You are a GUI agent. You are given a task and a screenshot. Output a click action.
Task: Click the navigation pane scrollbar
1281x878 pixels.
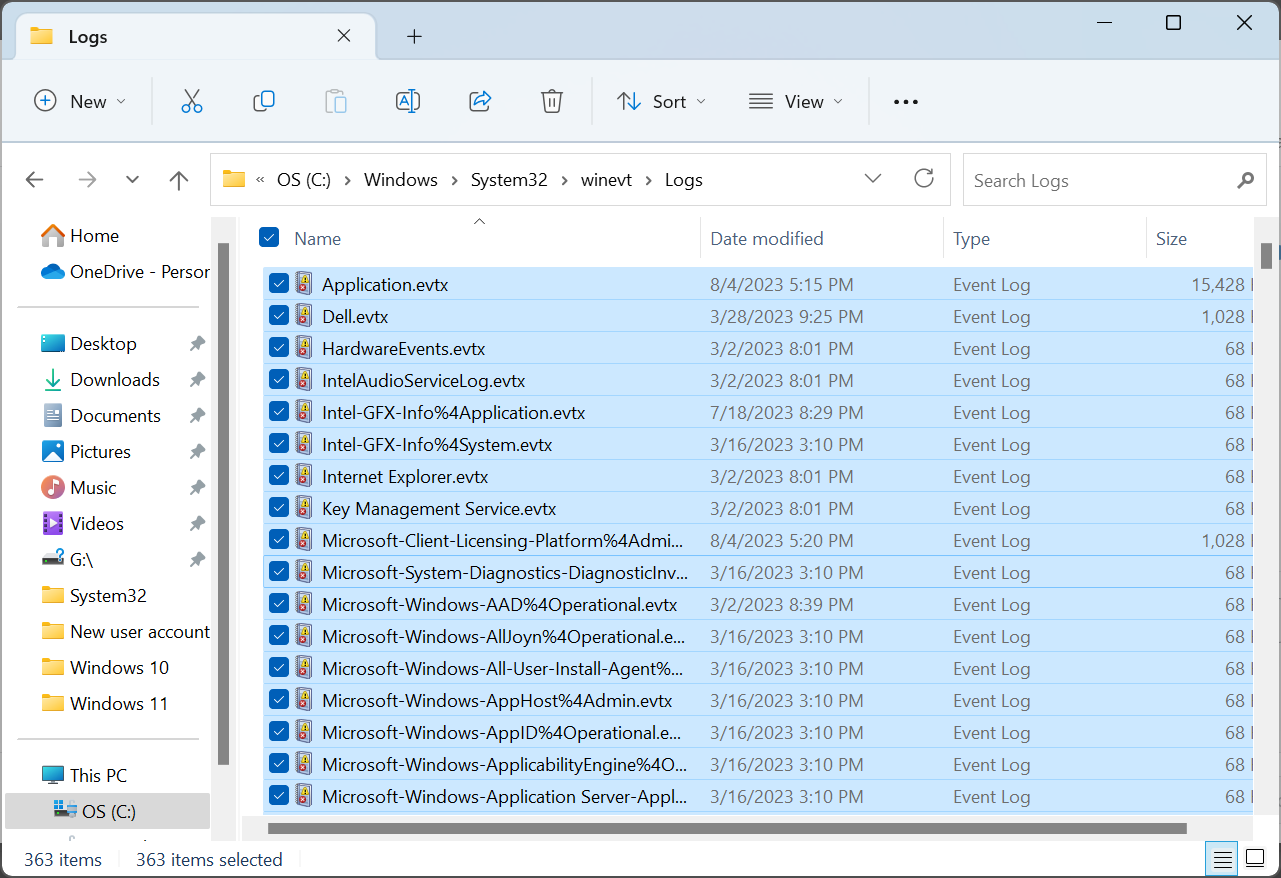(224, 503)
